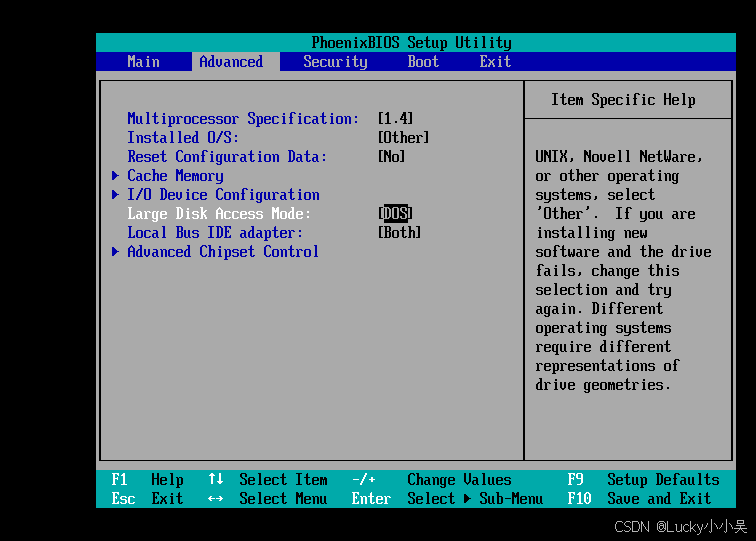The height and width of the screenshot is (541, 756).
Task: Click the F1 Help key hint
Action: 148,479
